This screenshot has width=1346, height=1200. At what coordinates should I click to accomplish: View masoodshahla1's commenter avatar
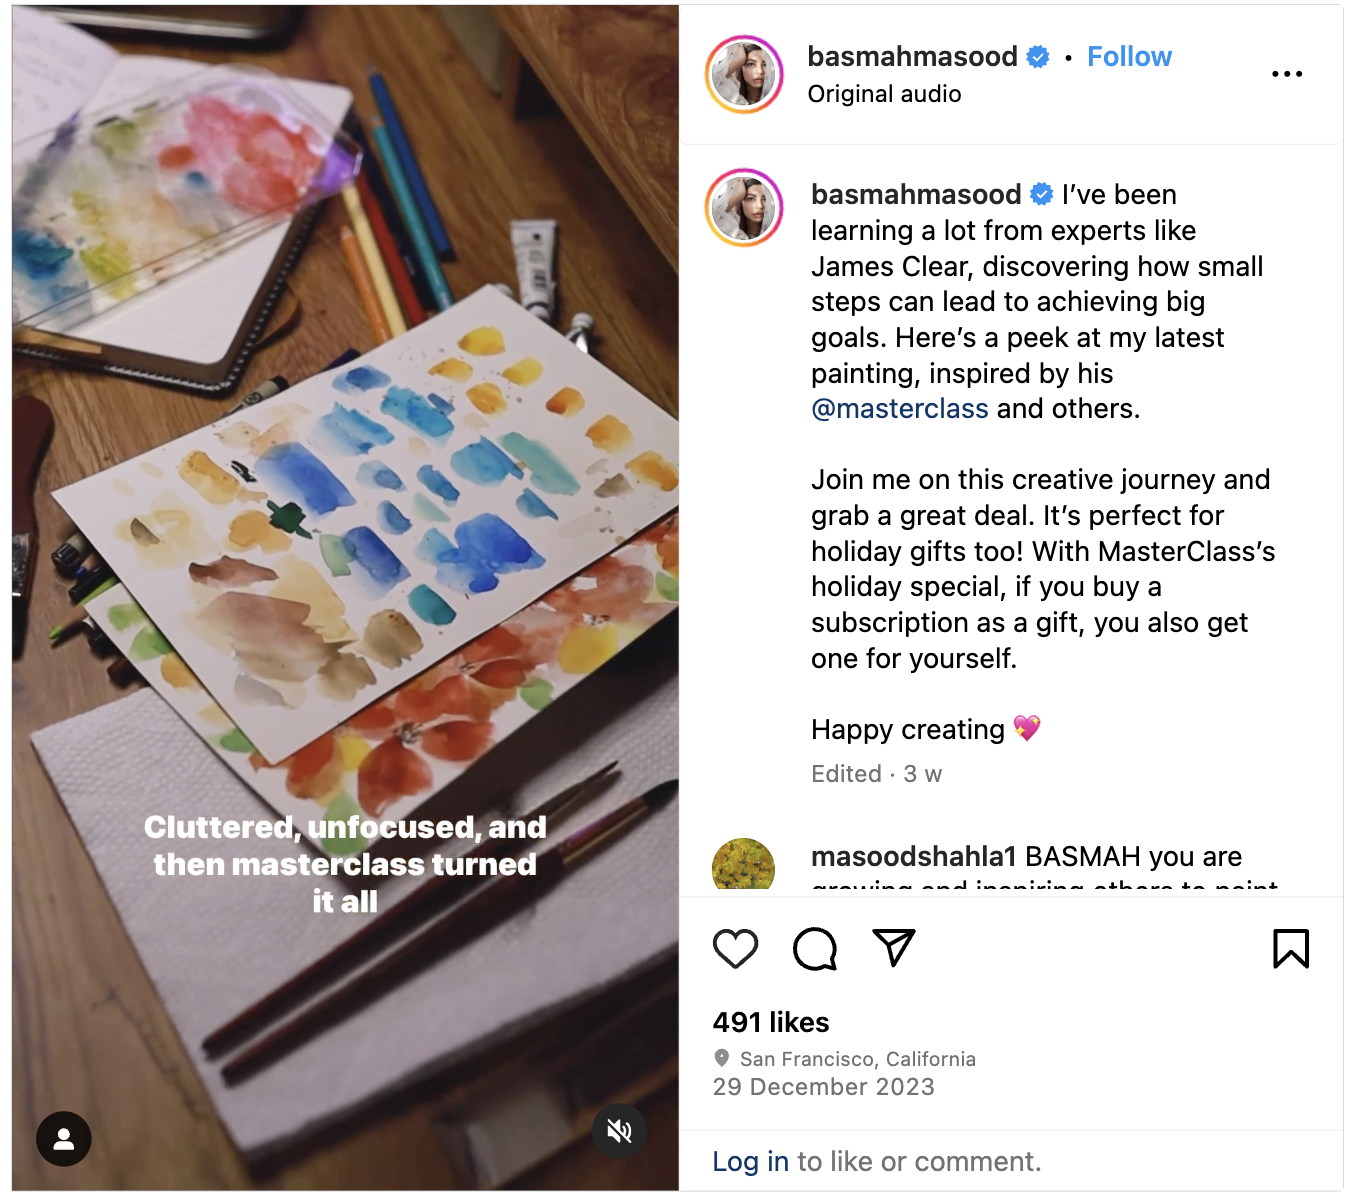(x=743, y=866)
